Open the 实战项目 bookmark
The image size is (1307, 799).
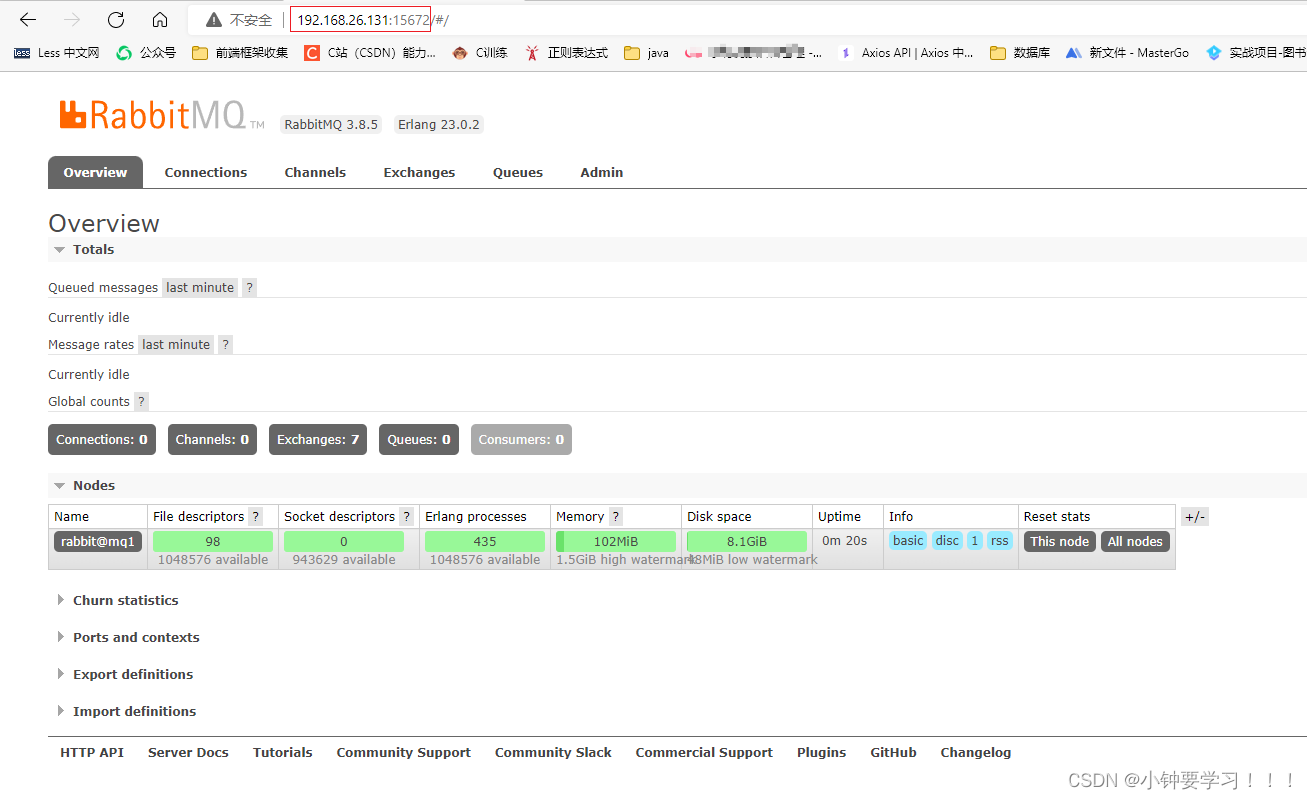(x=1256, y=53)
